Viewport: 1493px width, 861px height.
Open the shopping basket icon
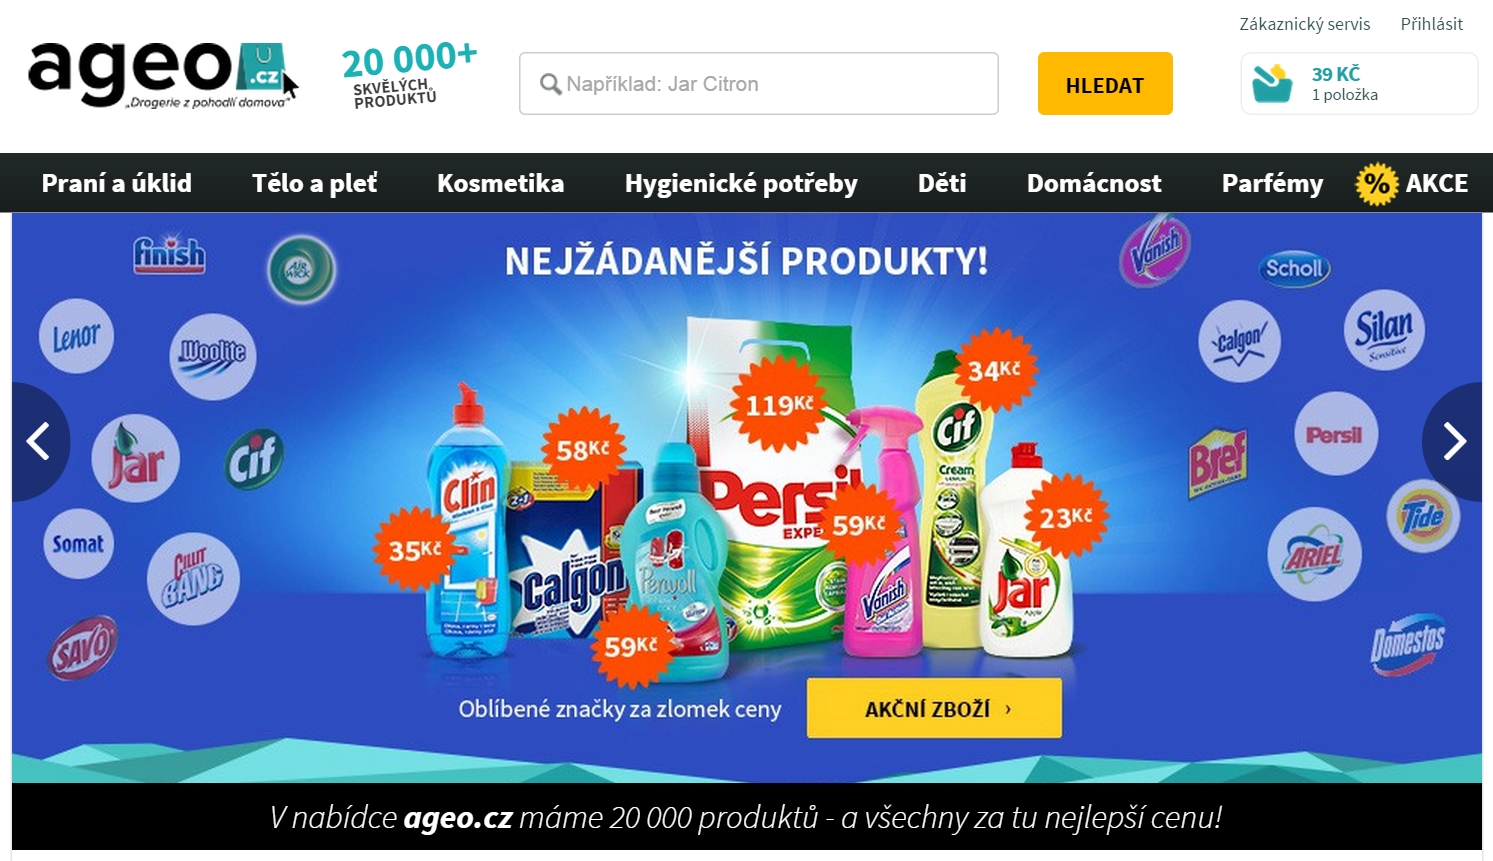1272,84
